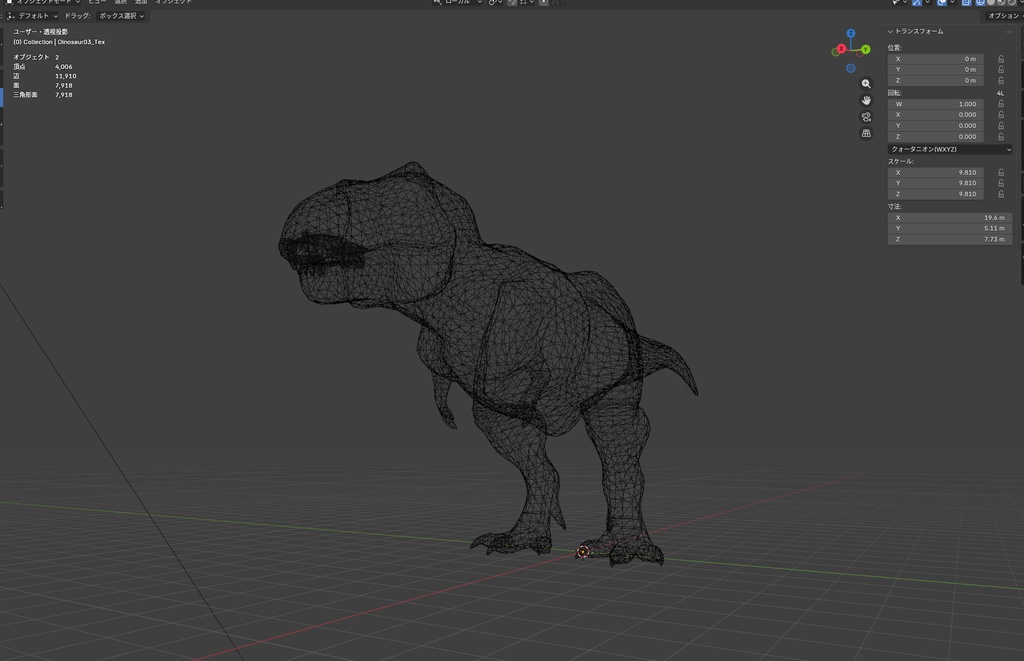The image size is (1024, 661).
Task: Click the rotation Y field showing 0.000
Action: [935, 125]
